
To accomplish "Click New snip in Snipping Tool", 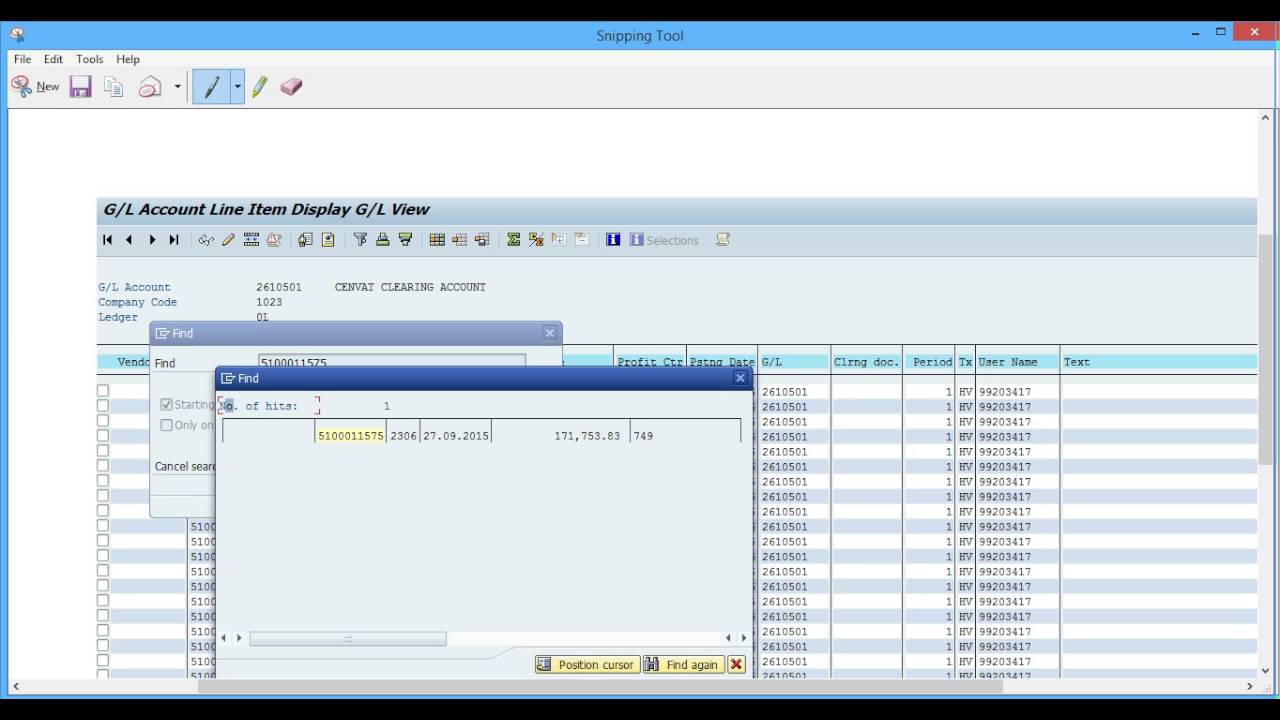I will pos(36,87).
